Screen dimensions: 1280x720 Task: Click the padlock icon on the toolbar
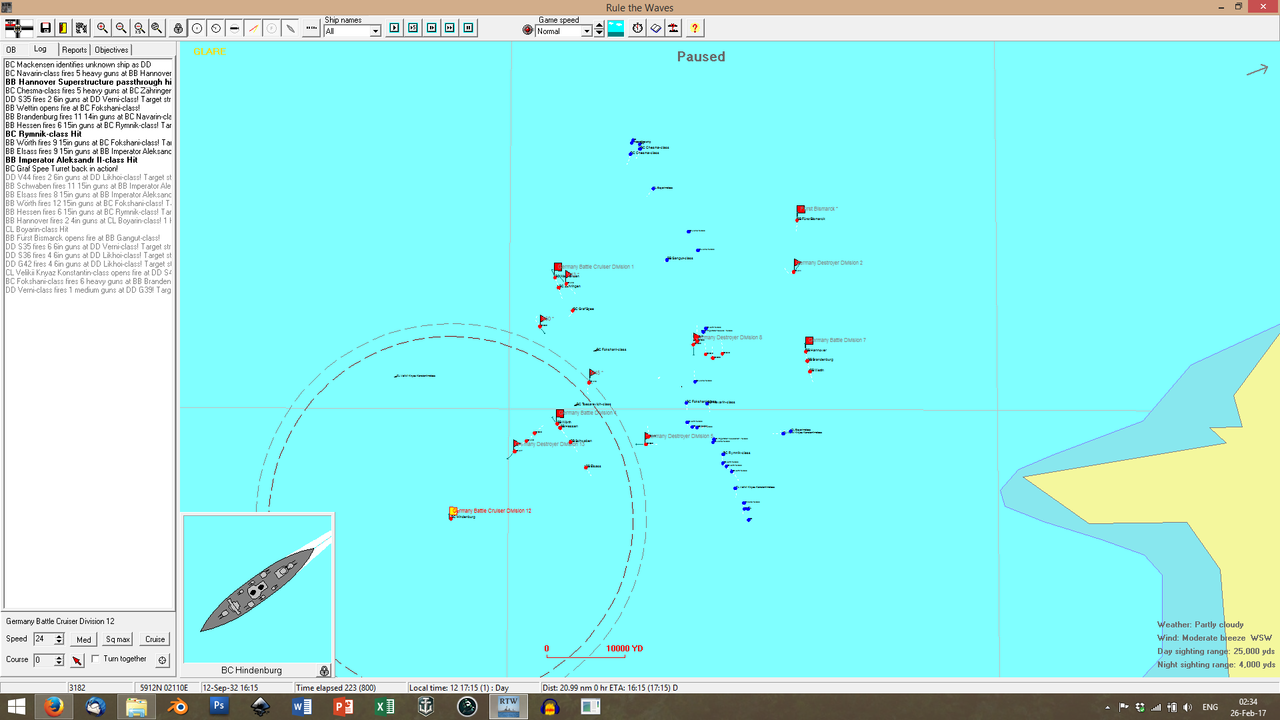[x=178, y=27]
